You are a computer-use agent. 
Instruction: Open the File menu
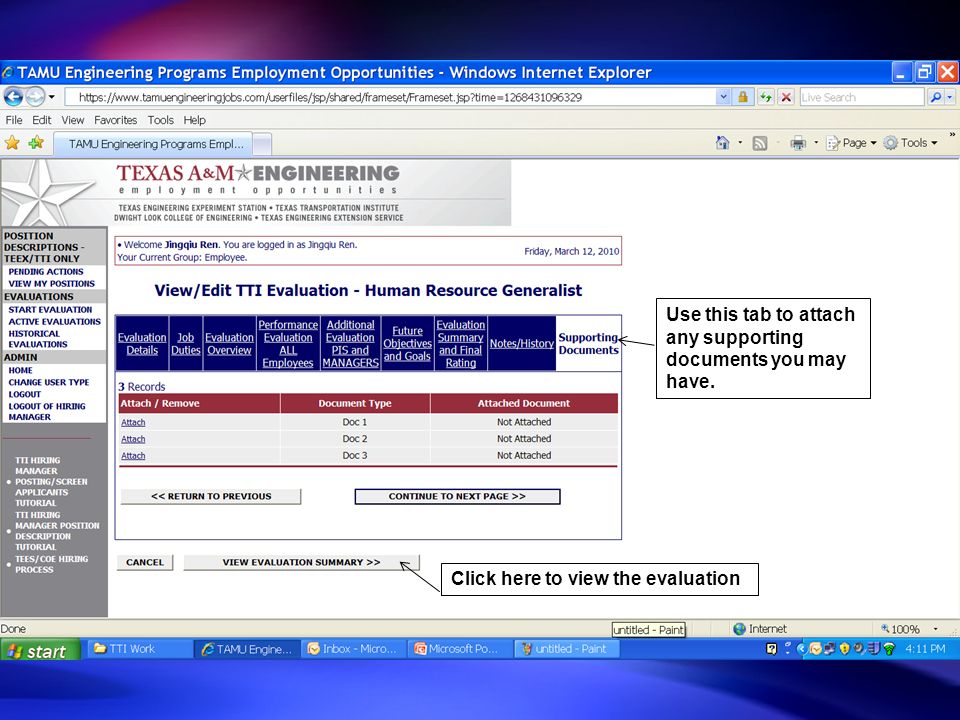pyautogui.click(x=13, y=120)
